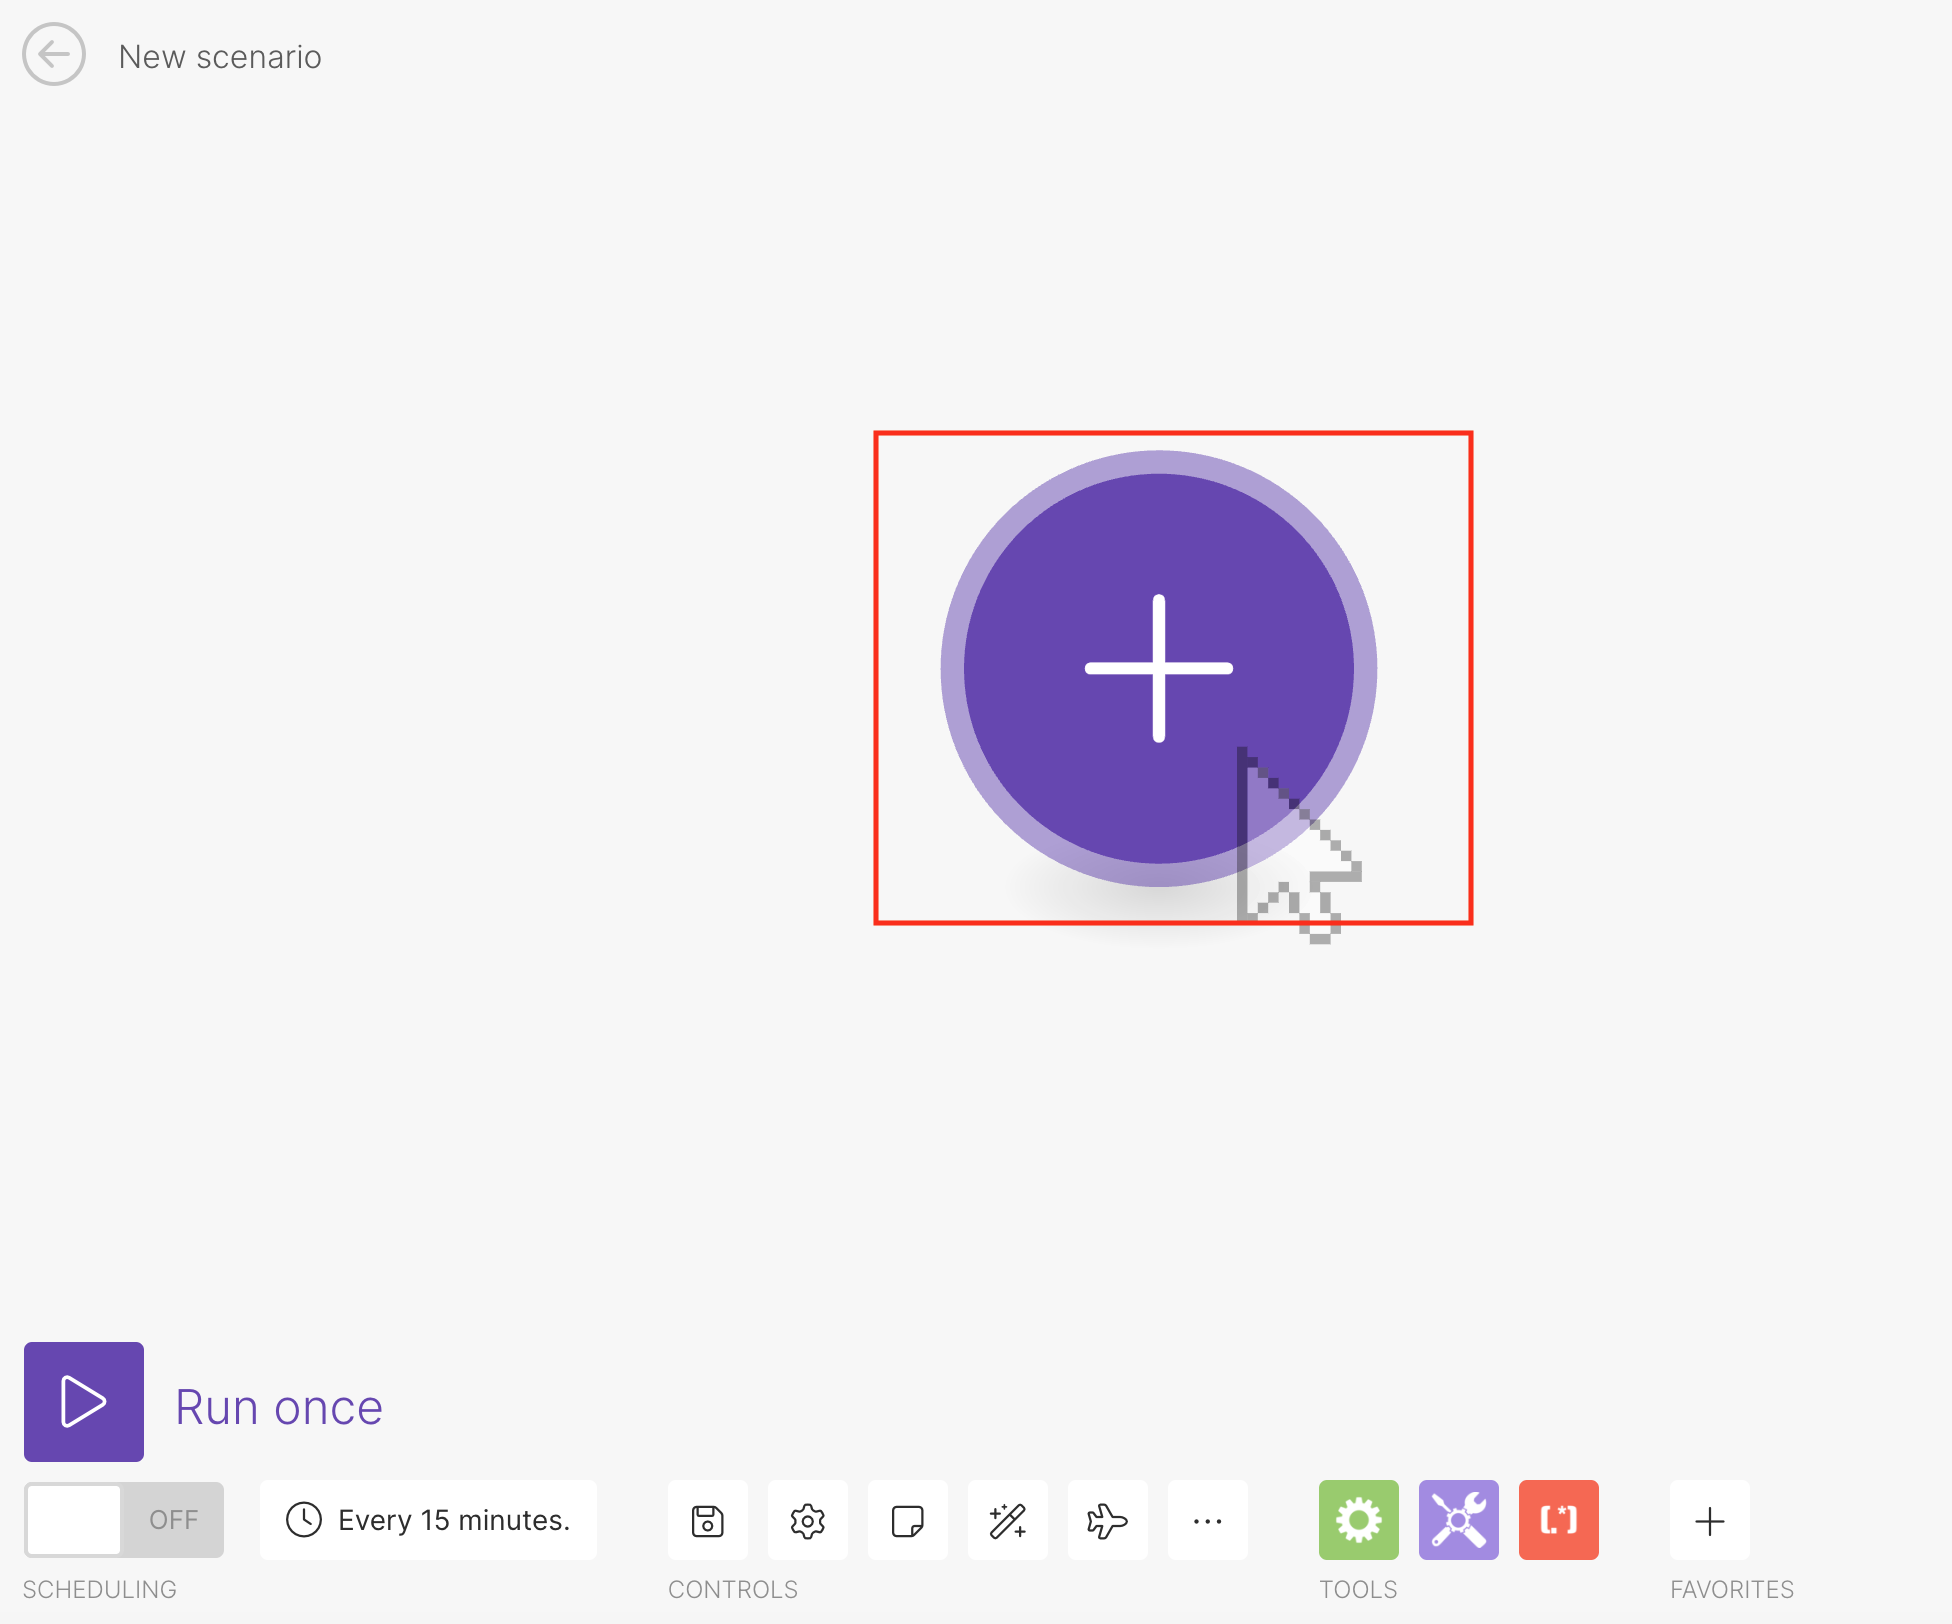Screen dimensions: 1952x1624
Task: Open the red Text parser tool
Action: (1558, 1520)
